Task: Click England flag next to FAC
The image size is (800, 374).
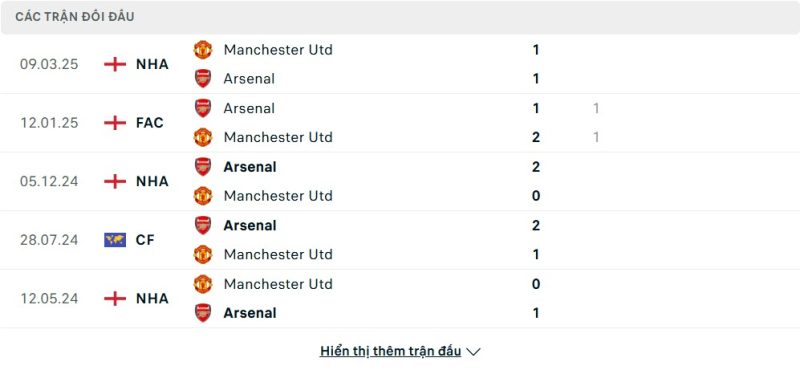Action: pyautogui.click(x=115, y=122)
